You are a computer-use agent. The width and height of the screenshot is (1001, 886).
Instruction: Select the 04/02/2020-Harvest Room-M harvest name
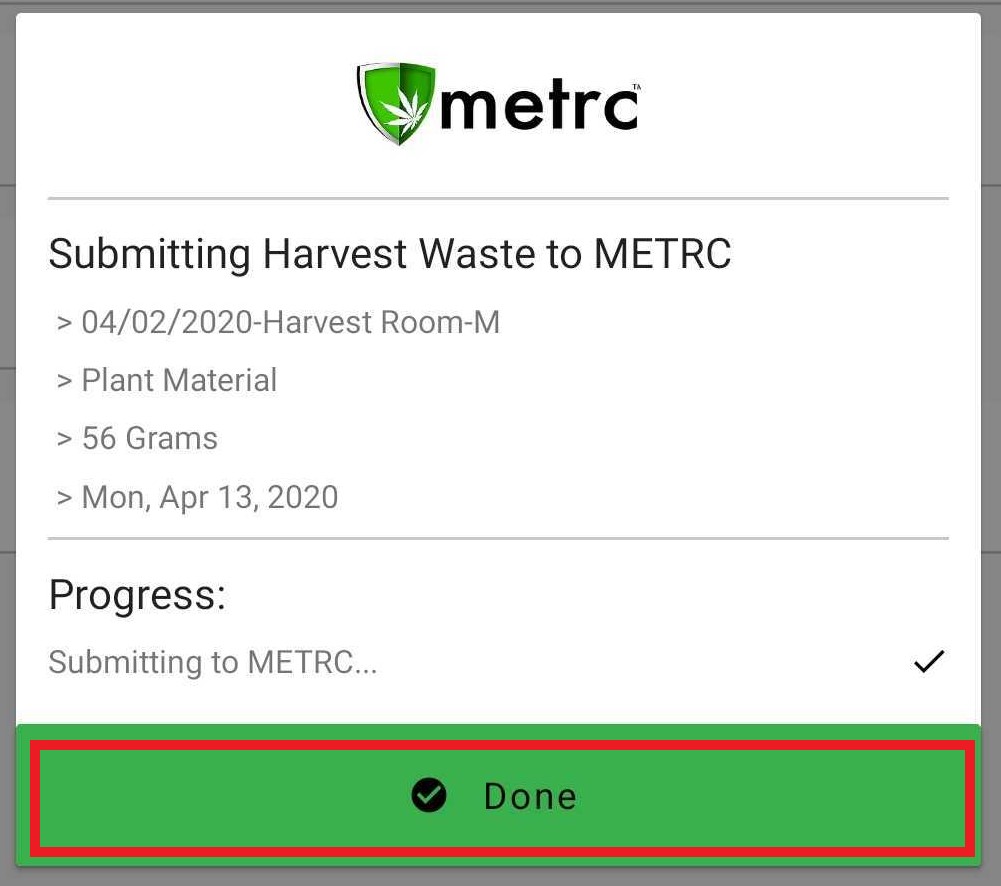[x=290, y=322]
